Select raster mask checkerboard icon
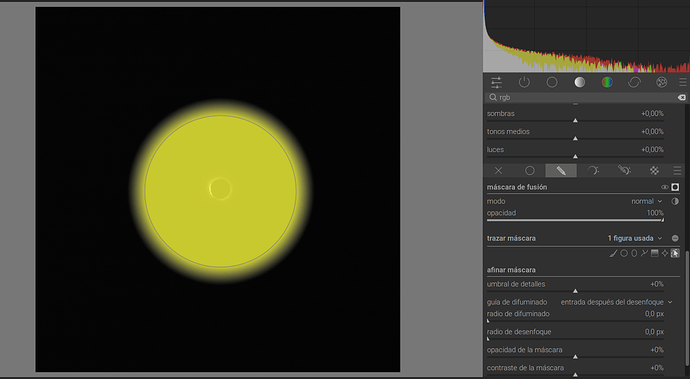Viewport: 690px width, 379px height. pos(654,170)
